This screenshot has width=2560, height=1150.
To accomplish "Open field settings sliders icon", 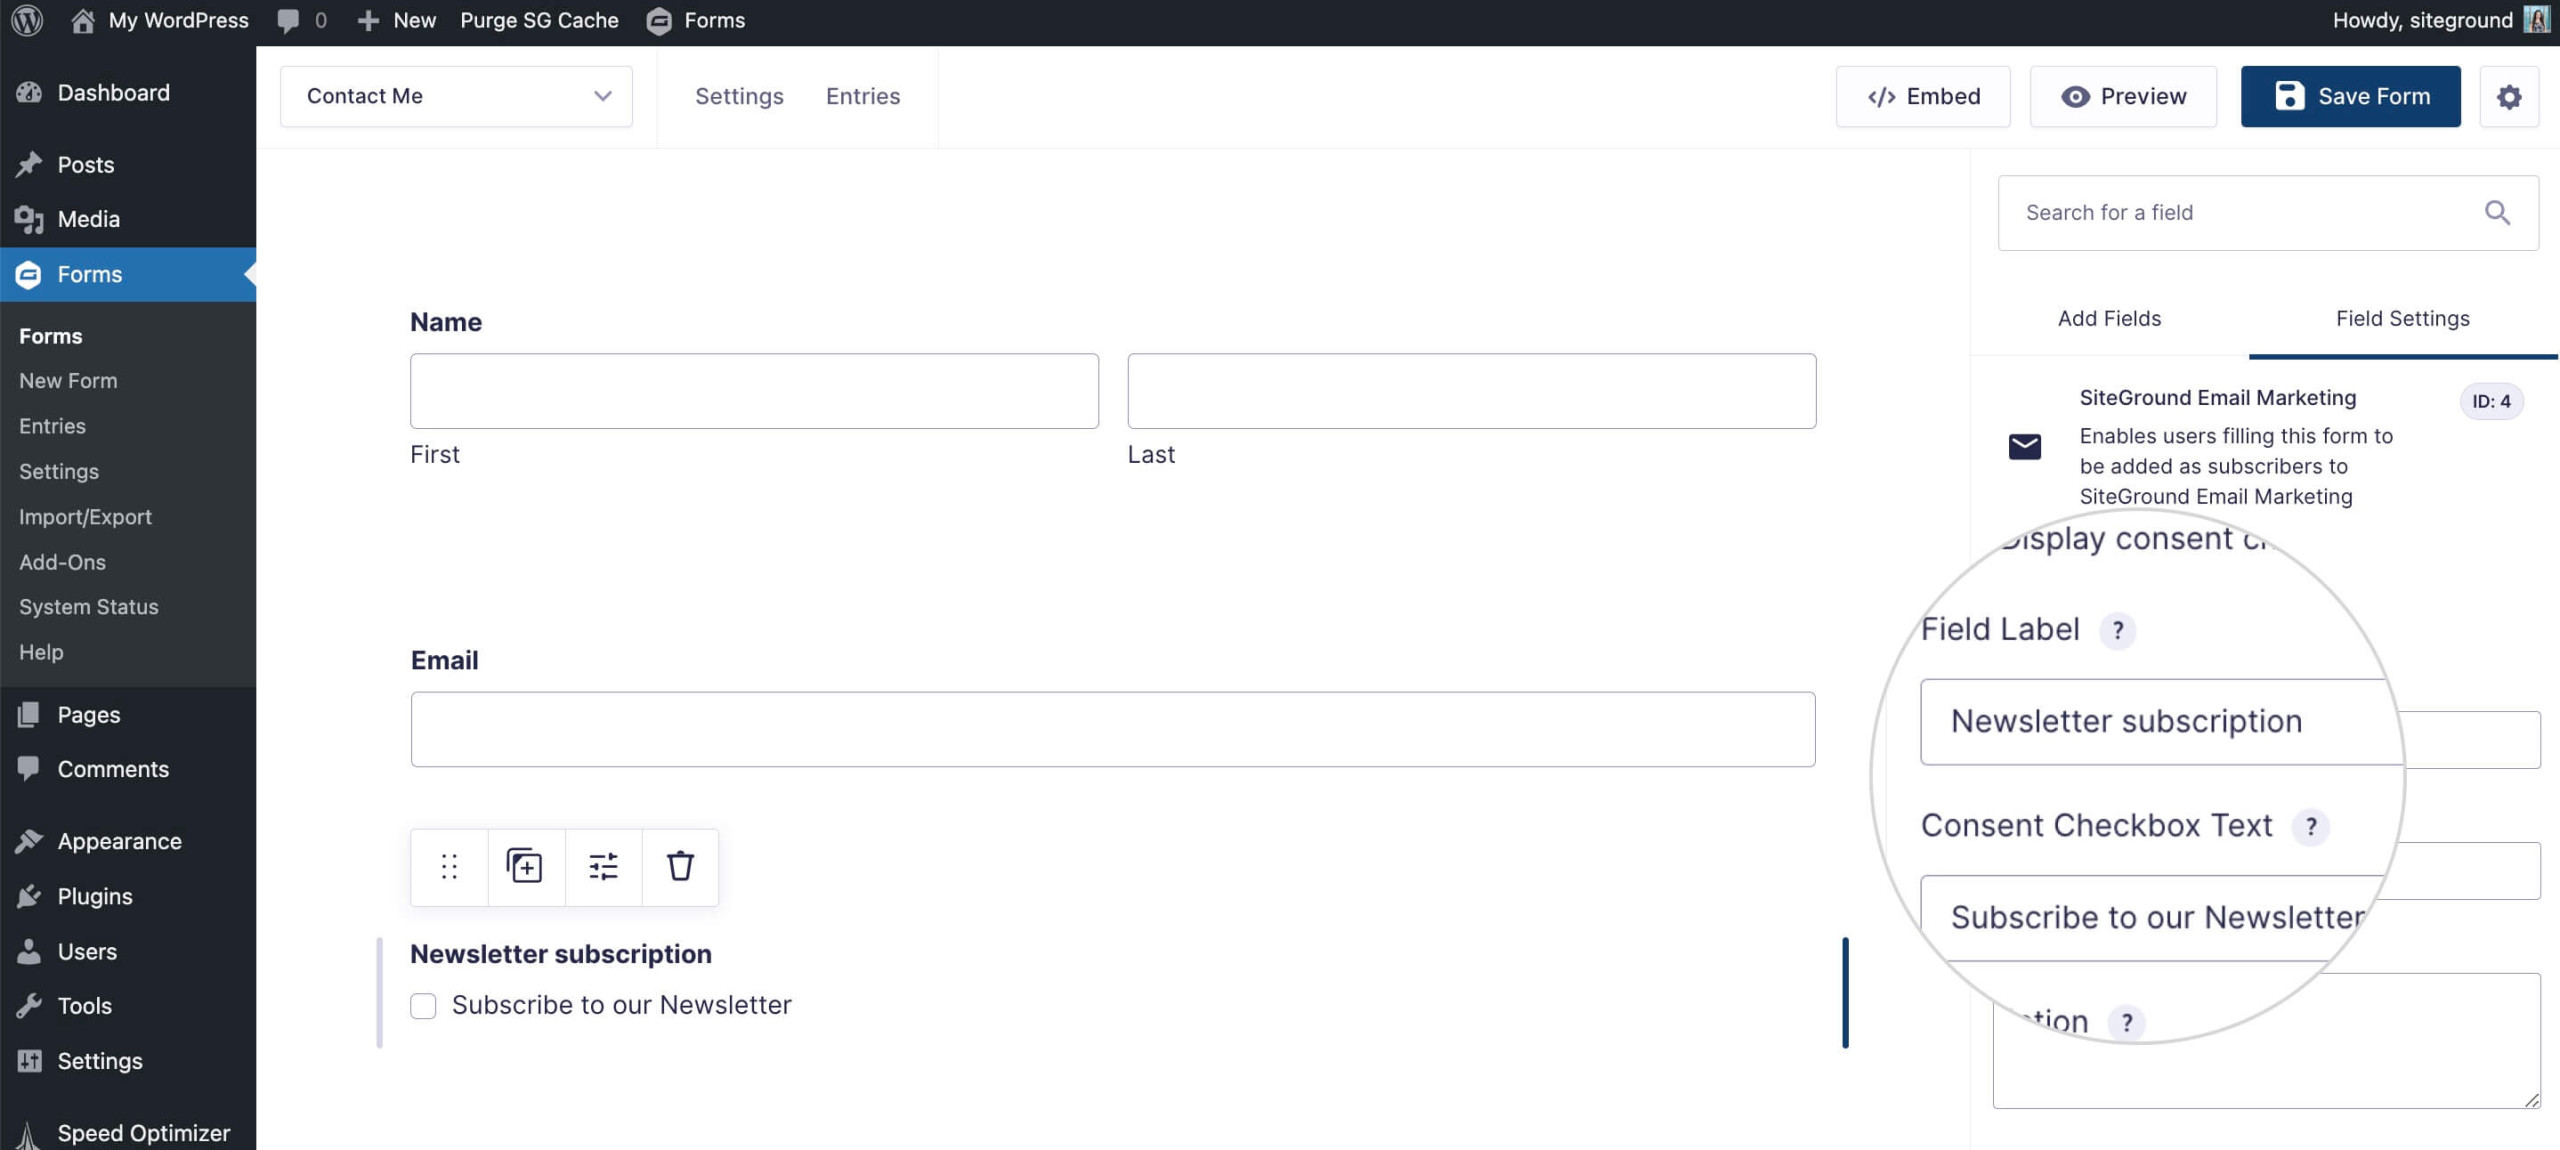I will (603, 867).
